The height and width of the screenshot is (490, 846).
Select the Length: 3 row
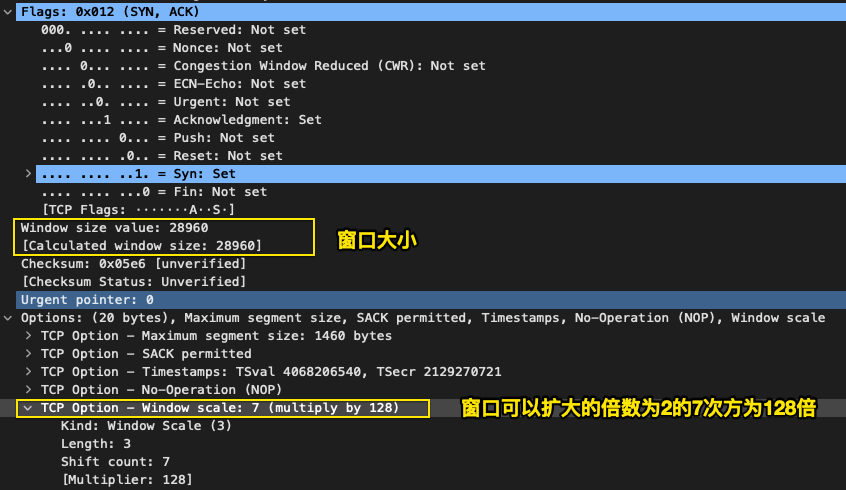coord(95,444)
